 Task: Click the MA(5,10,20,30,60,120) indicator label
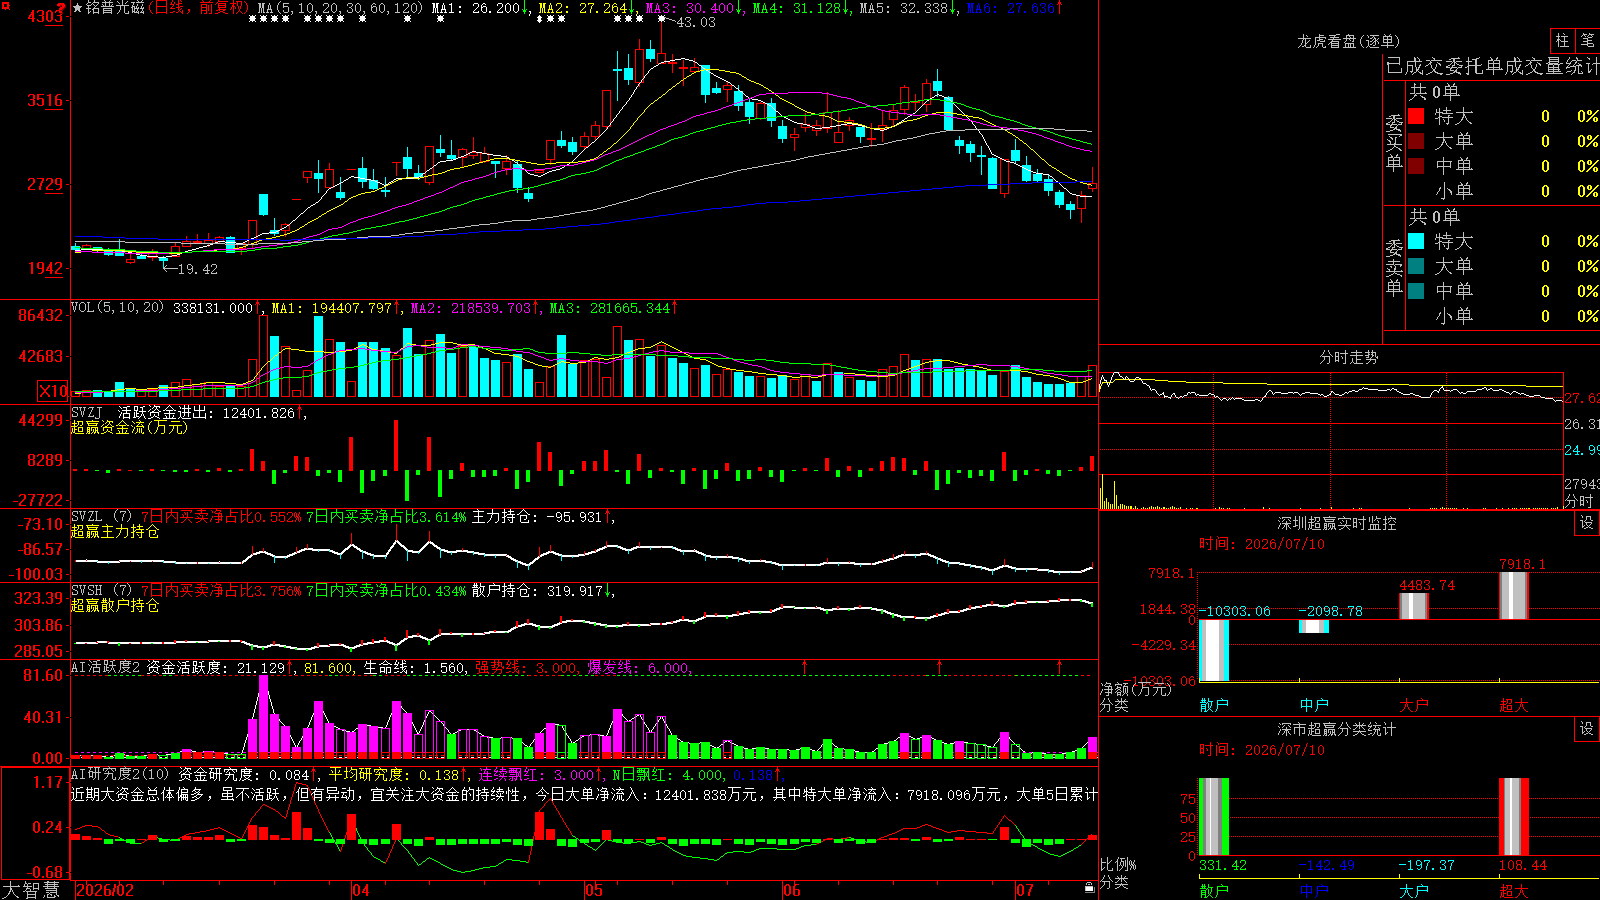coord(340,8)
